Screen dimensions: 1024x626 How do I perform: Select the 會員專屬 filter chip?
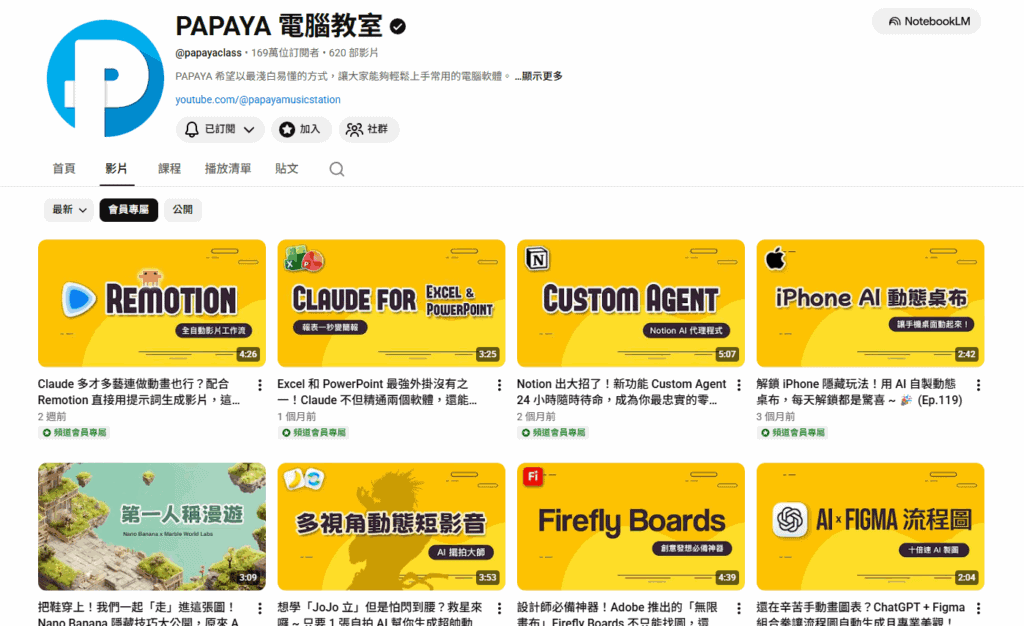tap(129, 210)
